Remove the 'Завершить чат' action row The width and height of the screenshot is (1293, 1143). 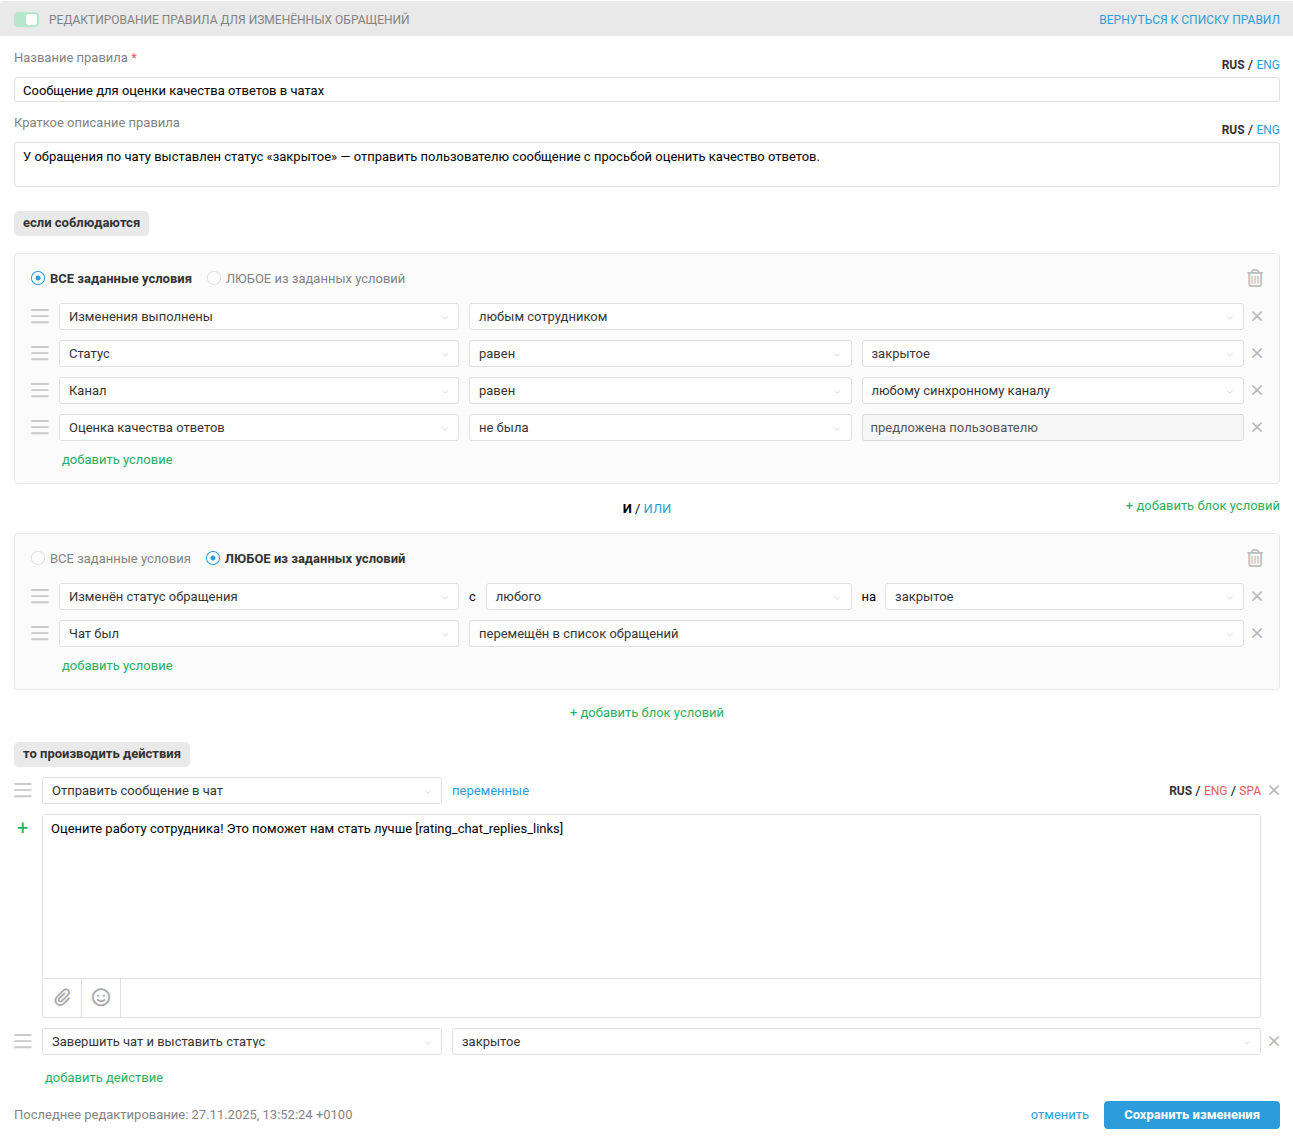coord(1274,1041)
